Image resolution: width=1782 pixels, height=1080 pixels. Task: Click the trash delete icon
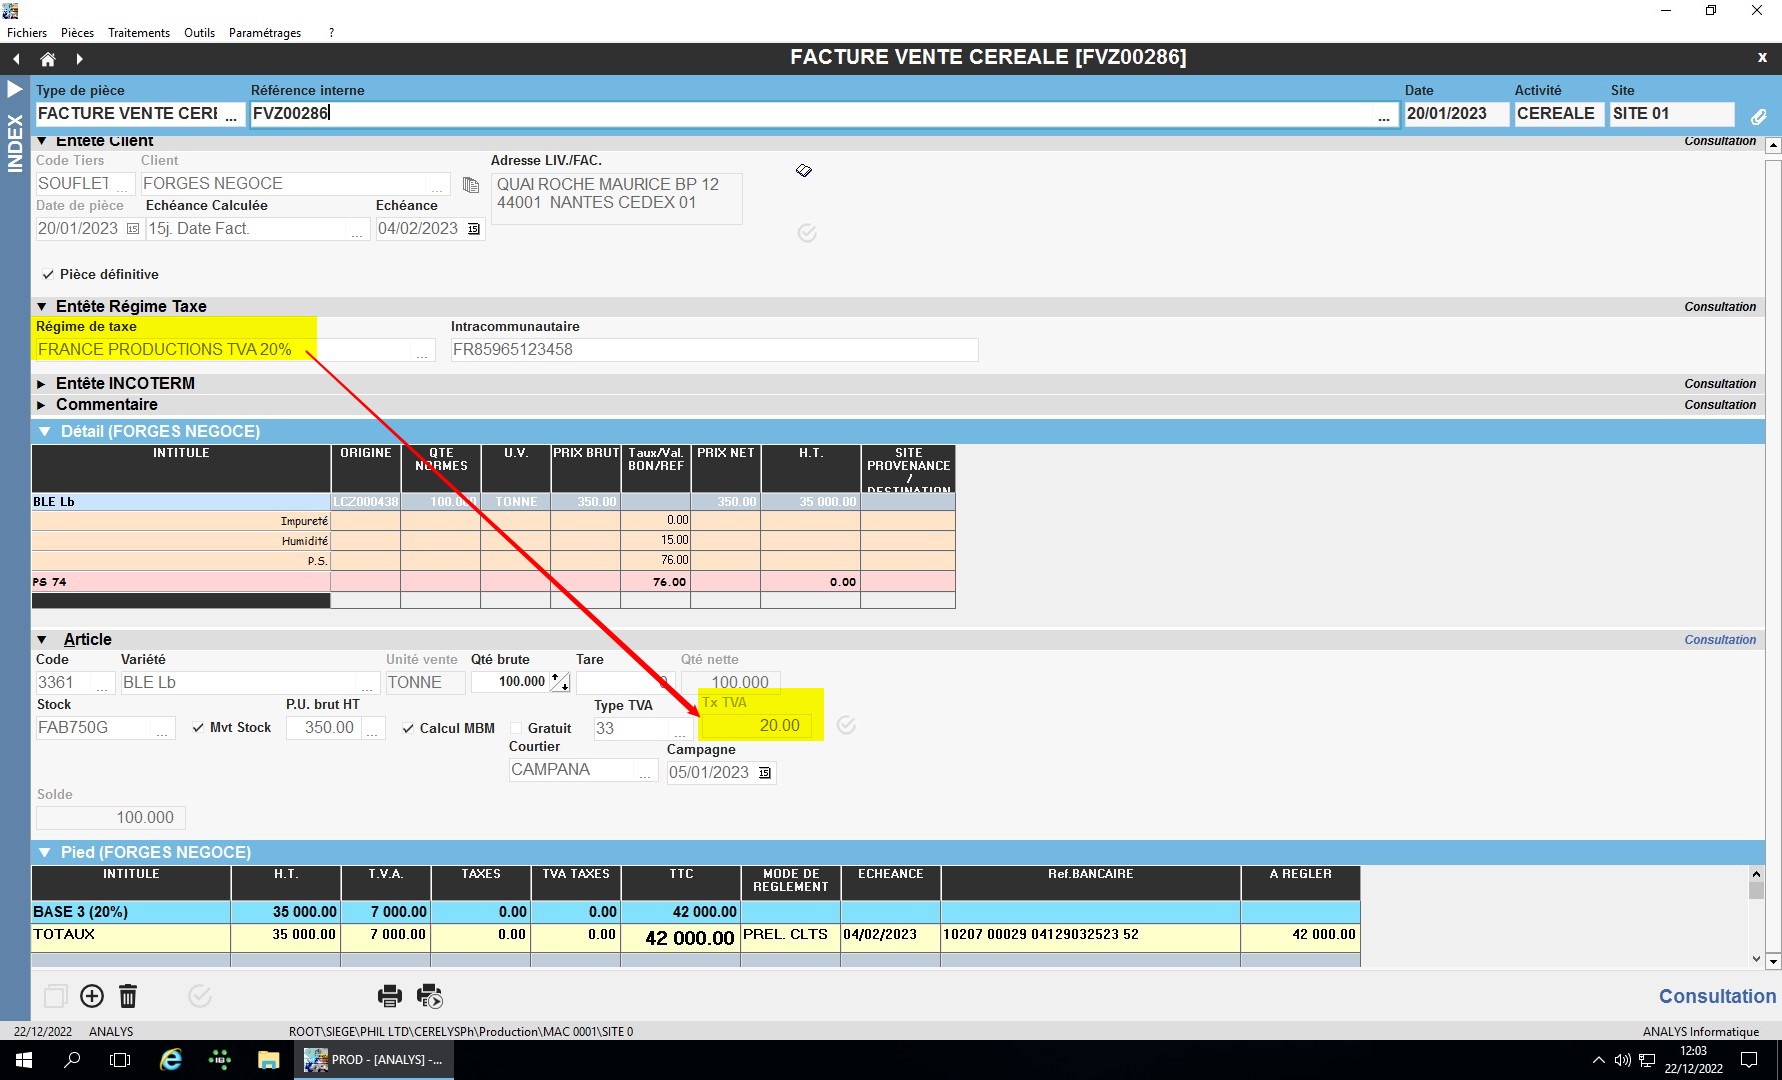point(128,996)
